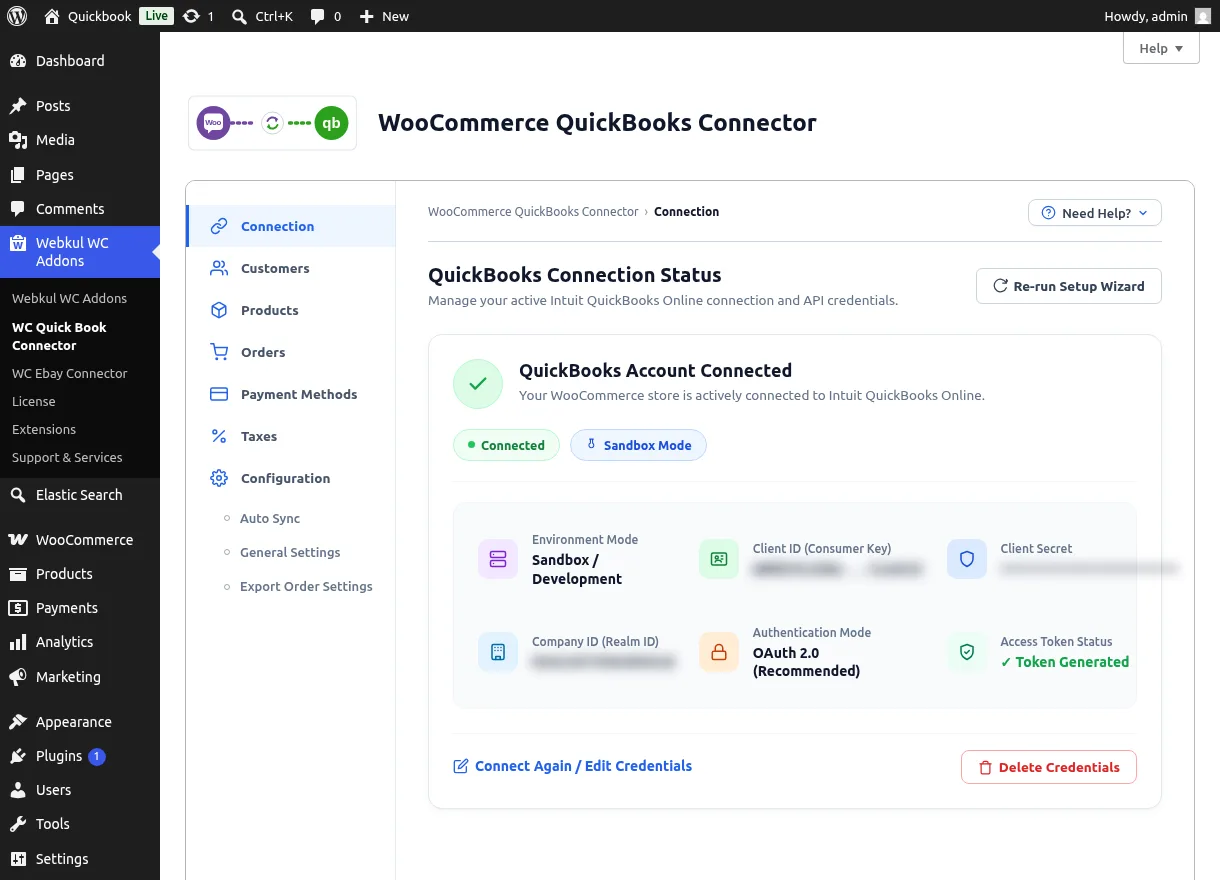Image resolution: width=1220 pixels, height=880 pixels.
Task: Open License submenu link
Action: click(34, 401)
